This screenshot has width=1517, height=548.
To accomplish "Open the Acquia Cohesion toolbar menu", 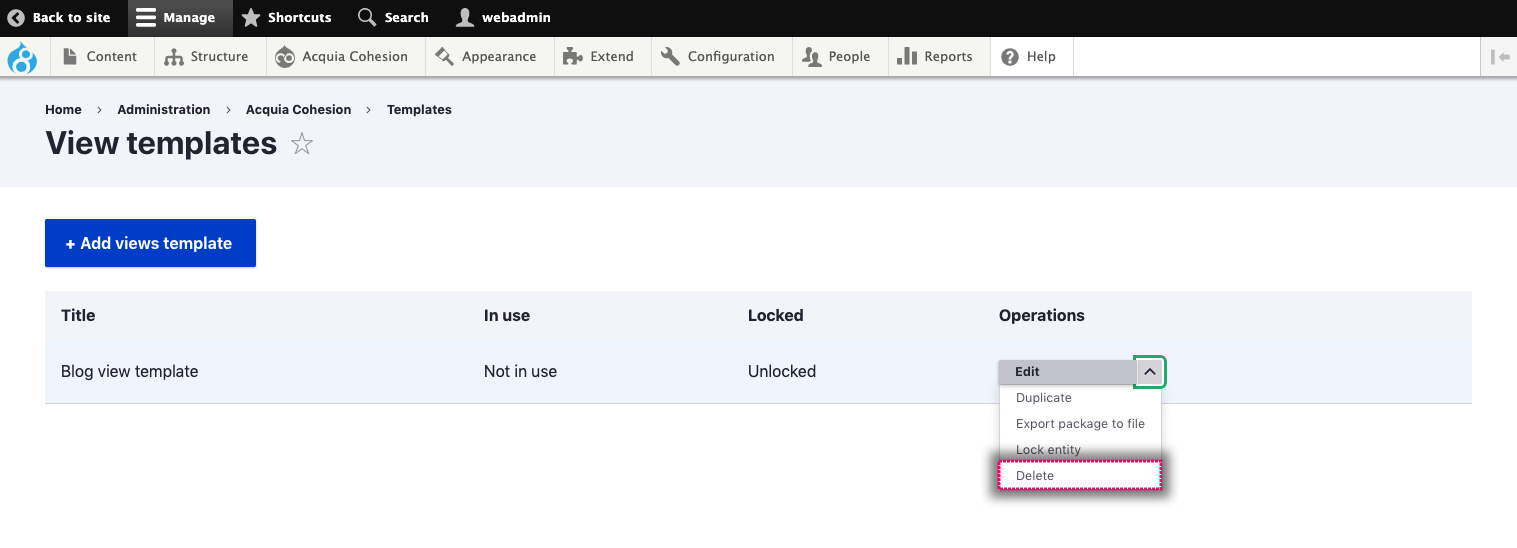I will pos(342,57).
